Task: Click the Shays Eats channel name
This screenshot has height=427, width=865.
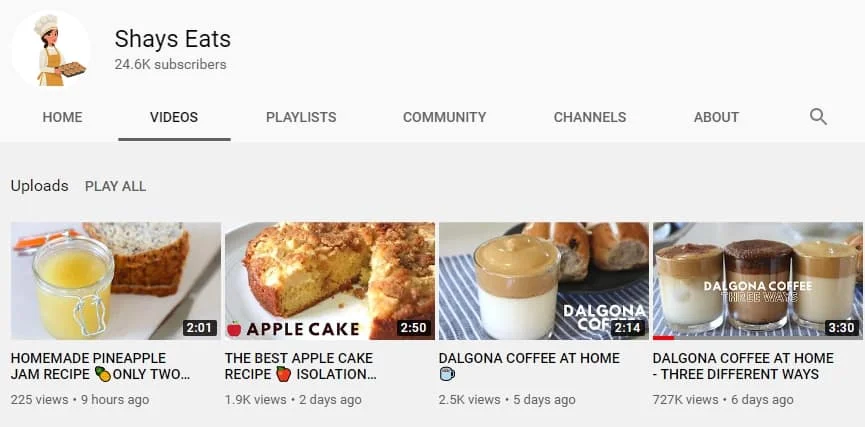Action: (173, 39)
